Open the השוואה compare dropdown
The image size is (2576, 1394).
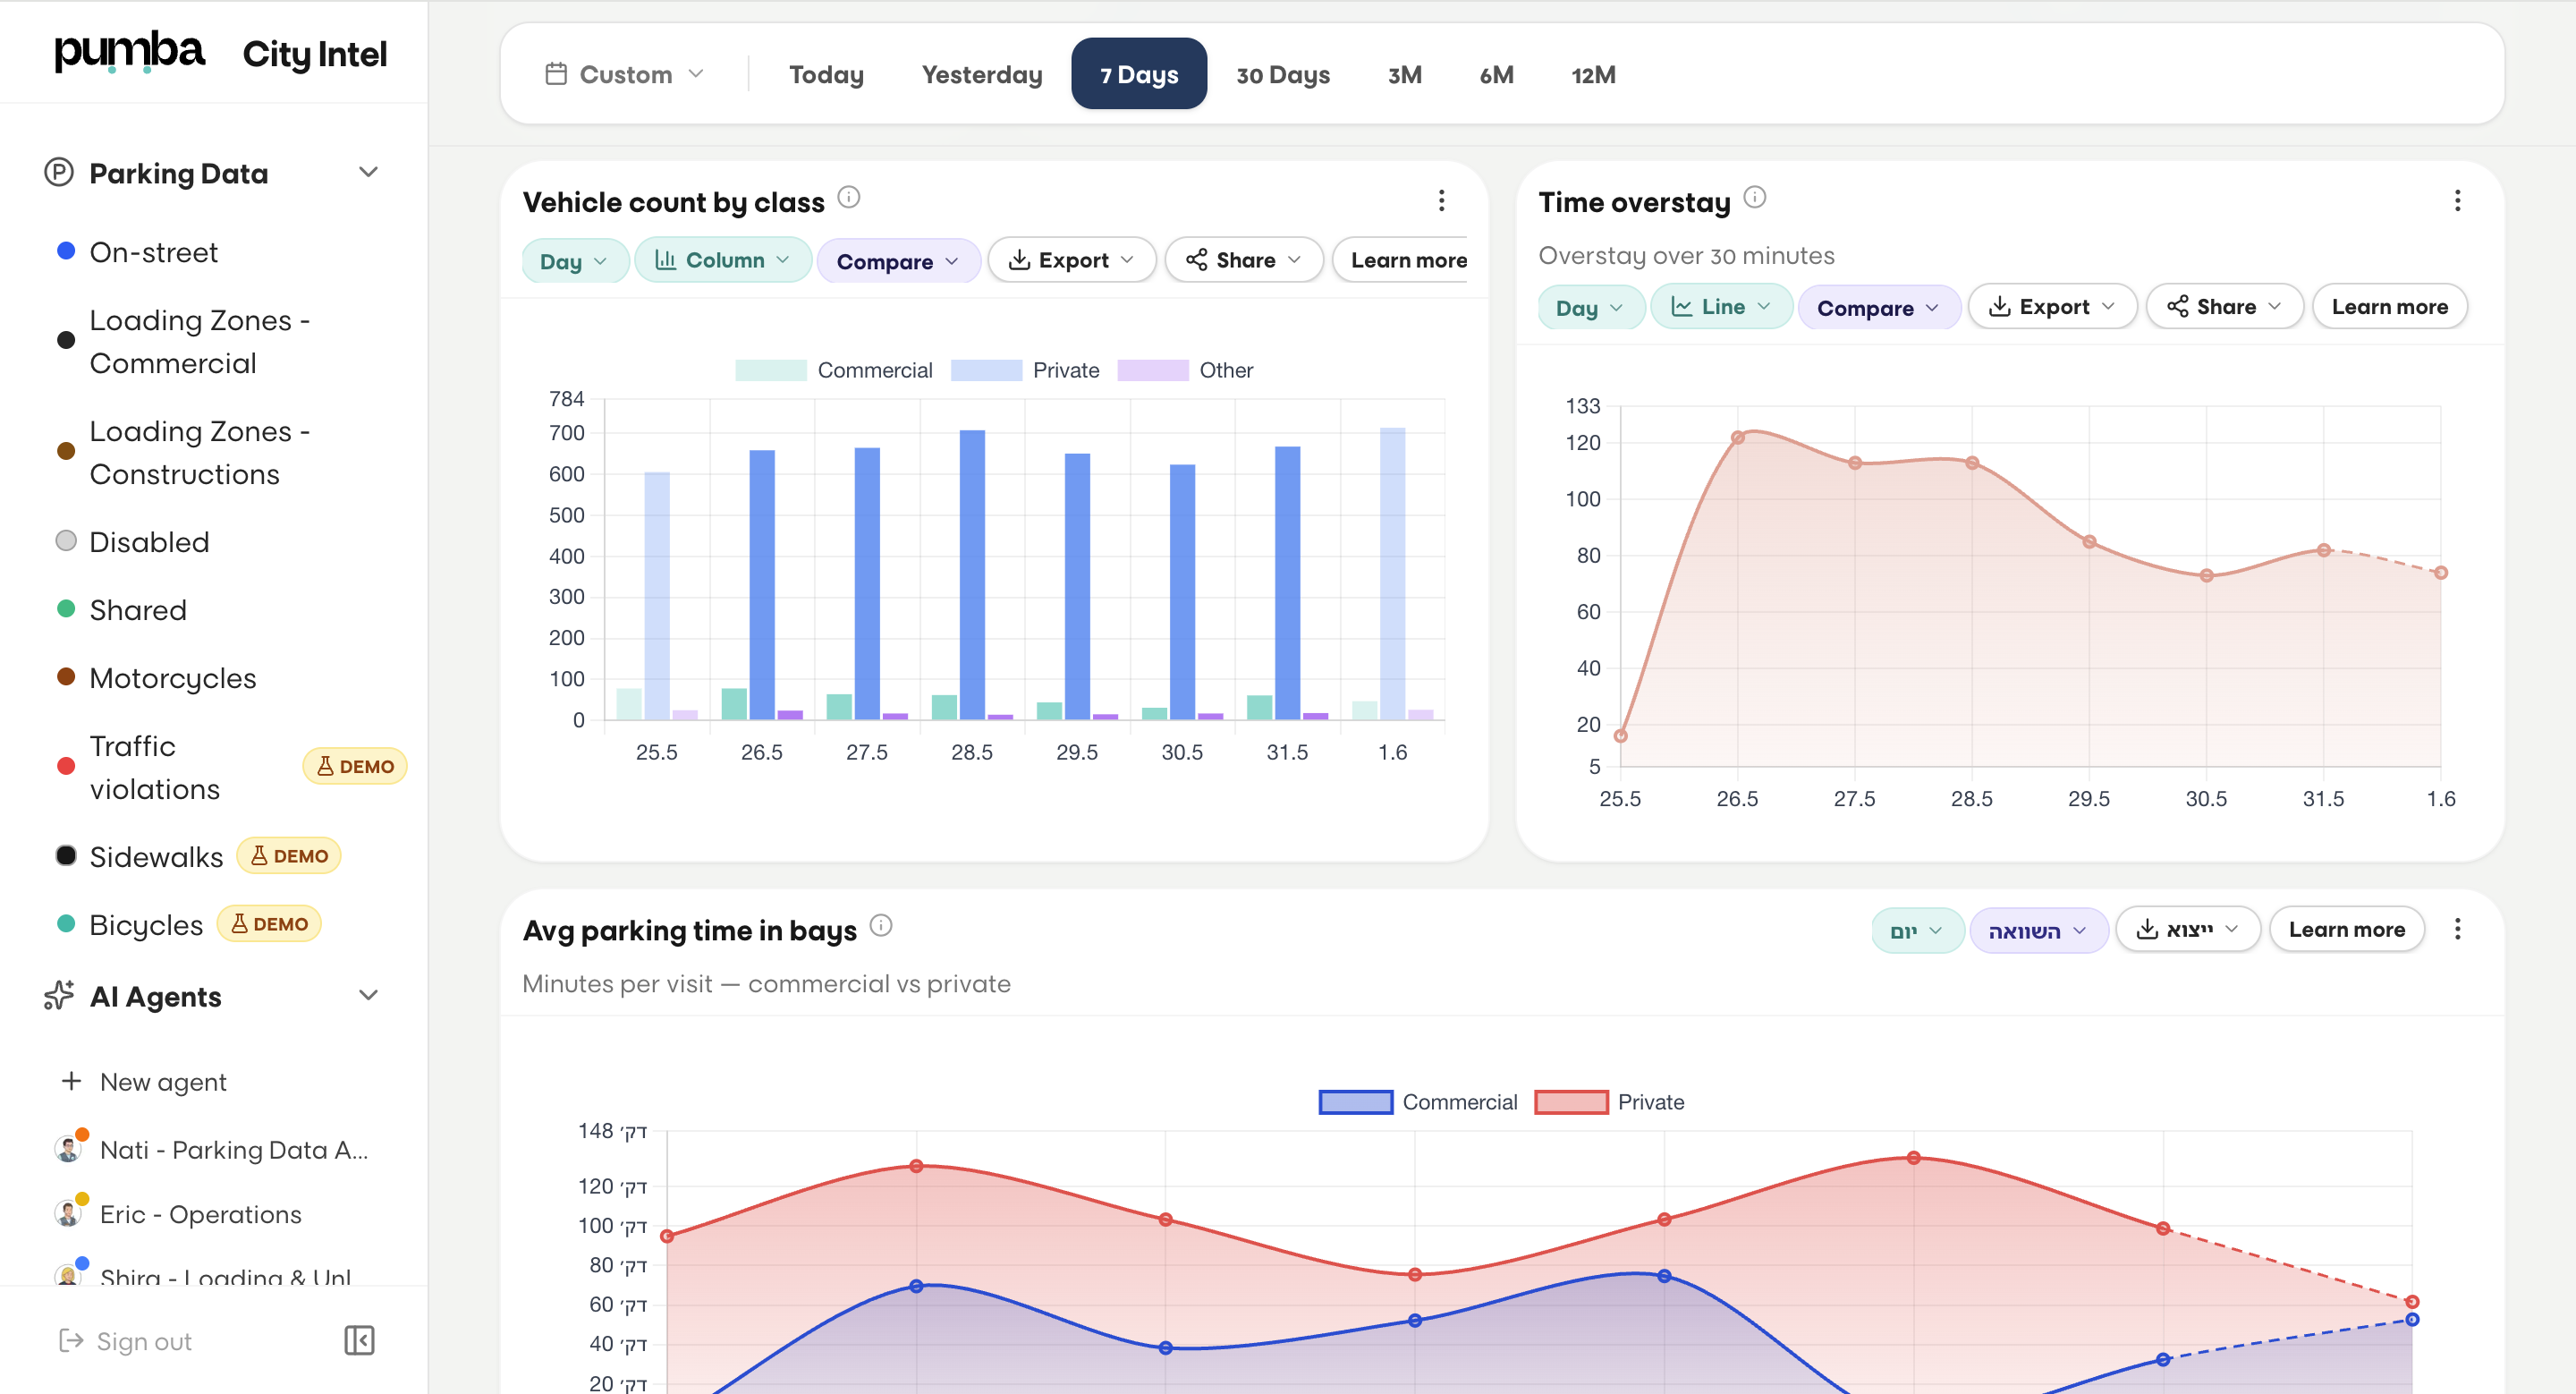(x=2039, y=930)
